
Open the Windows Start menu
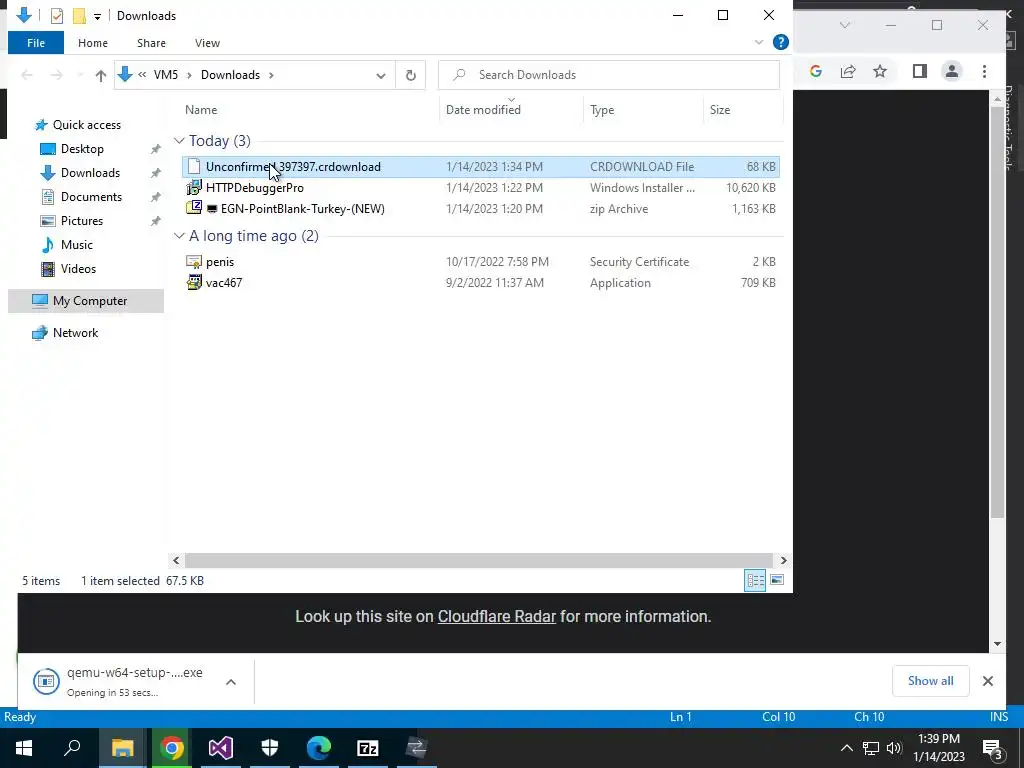(x=24, y=748)
